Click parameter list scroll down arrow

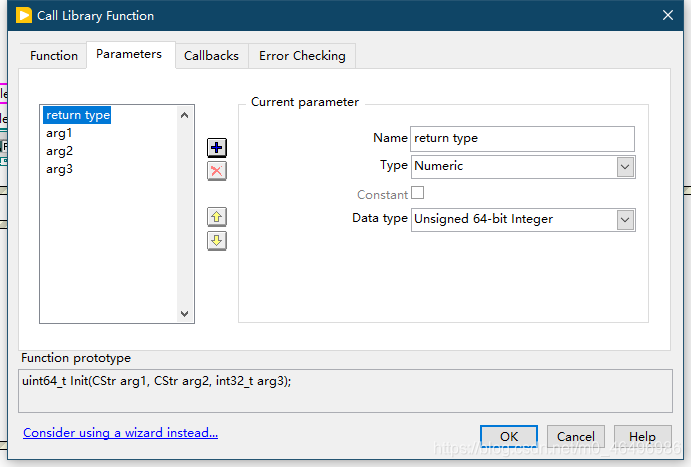pos(185,314)
